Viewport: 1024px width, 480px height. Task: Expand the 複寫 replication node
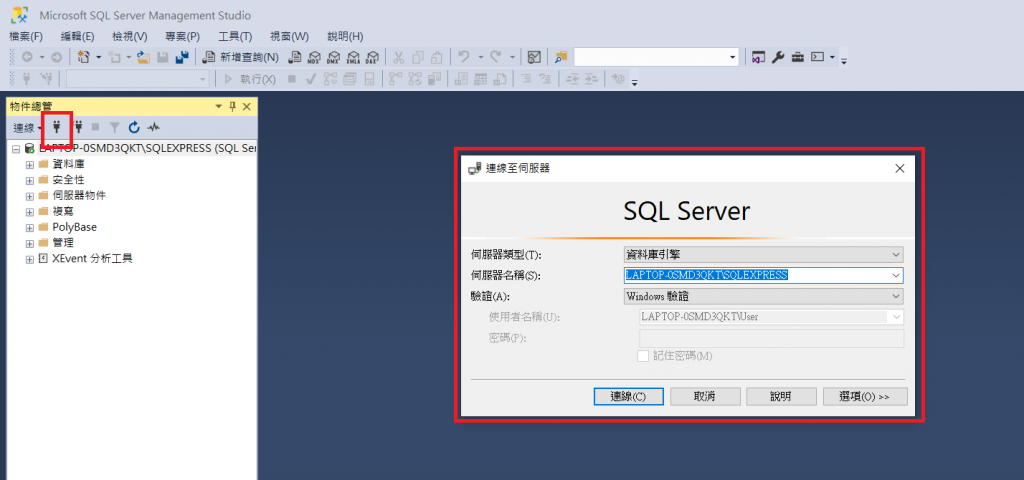[29, 212]
